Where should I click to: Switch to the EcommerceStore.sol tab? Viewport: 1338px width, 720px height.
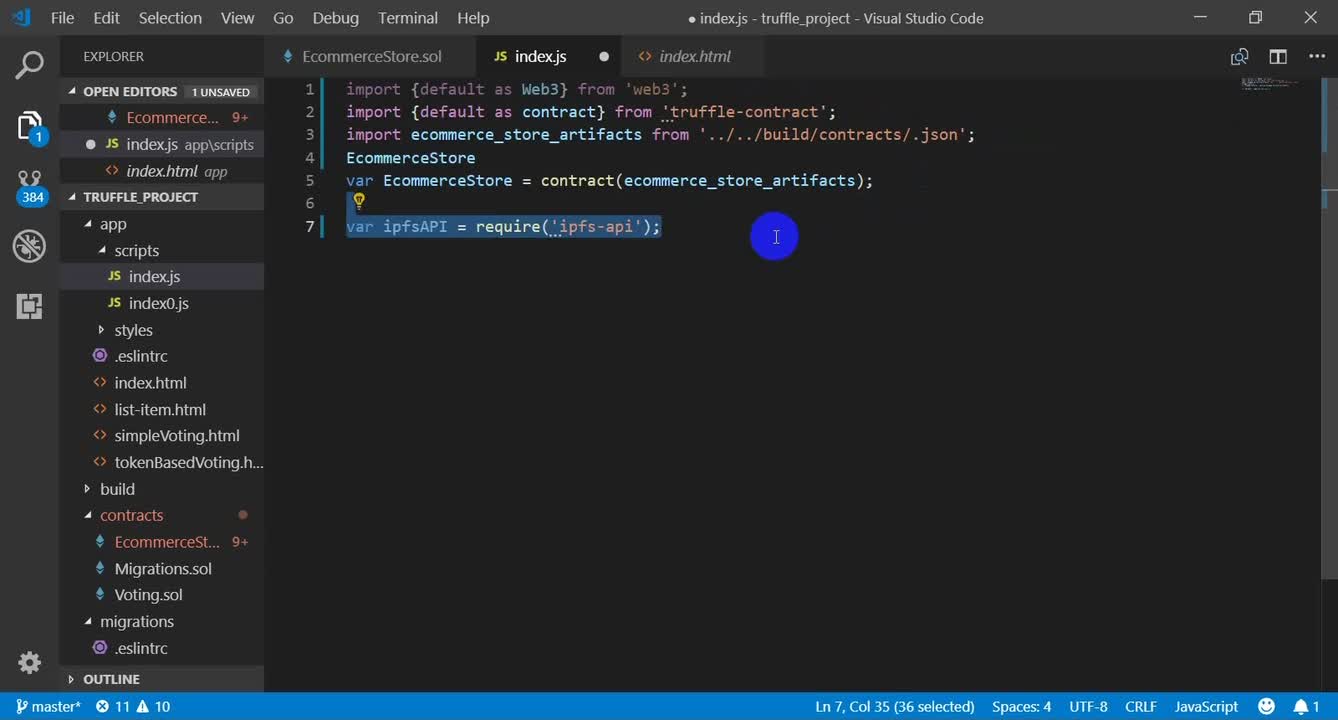tap(370, 57)
